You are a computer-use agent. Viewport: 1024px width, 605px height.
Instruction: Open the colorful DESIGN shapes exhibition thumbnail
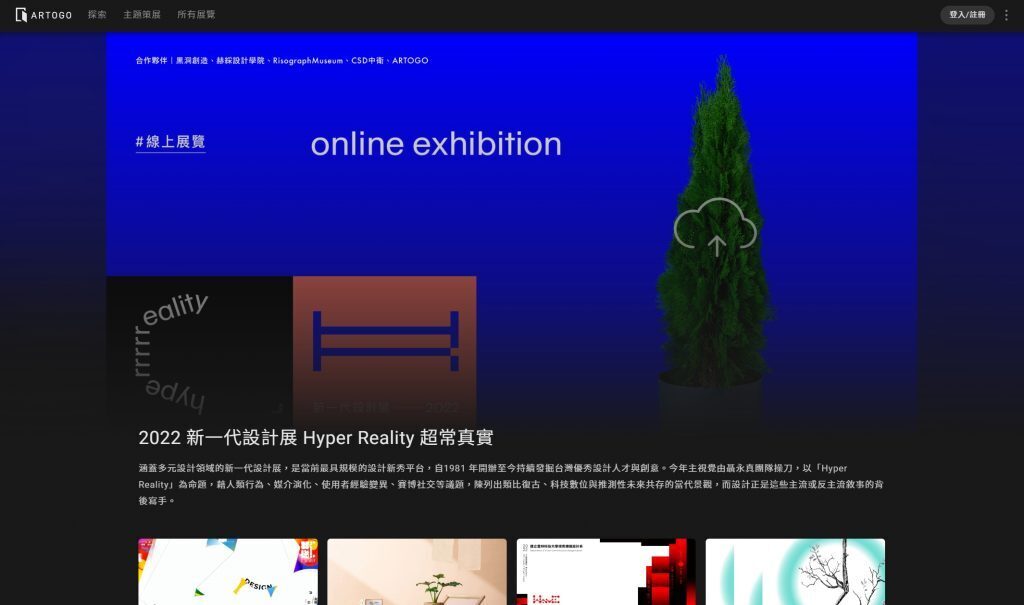[x=228, y=572]
